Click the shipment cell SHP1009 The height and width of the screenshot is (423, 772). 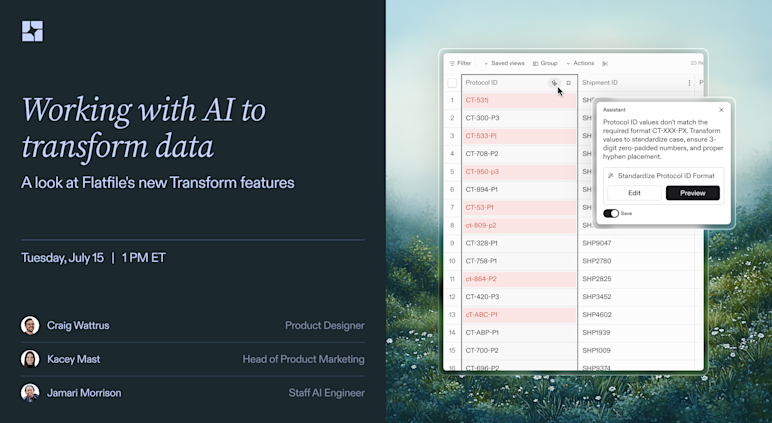click(636, 350)
